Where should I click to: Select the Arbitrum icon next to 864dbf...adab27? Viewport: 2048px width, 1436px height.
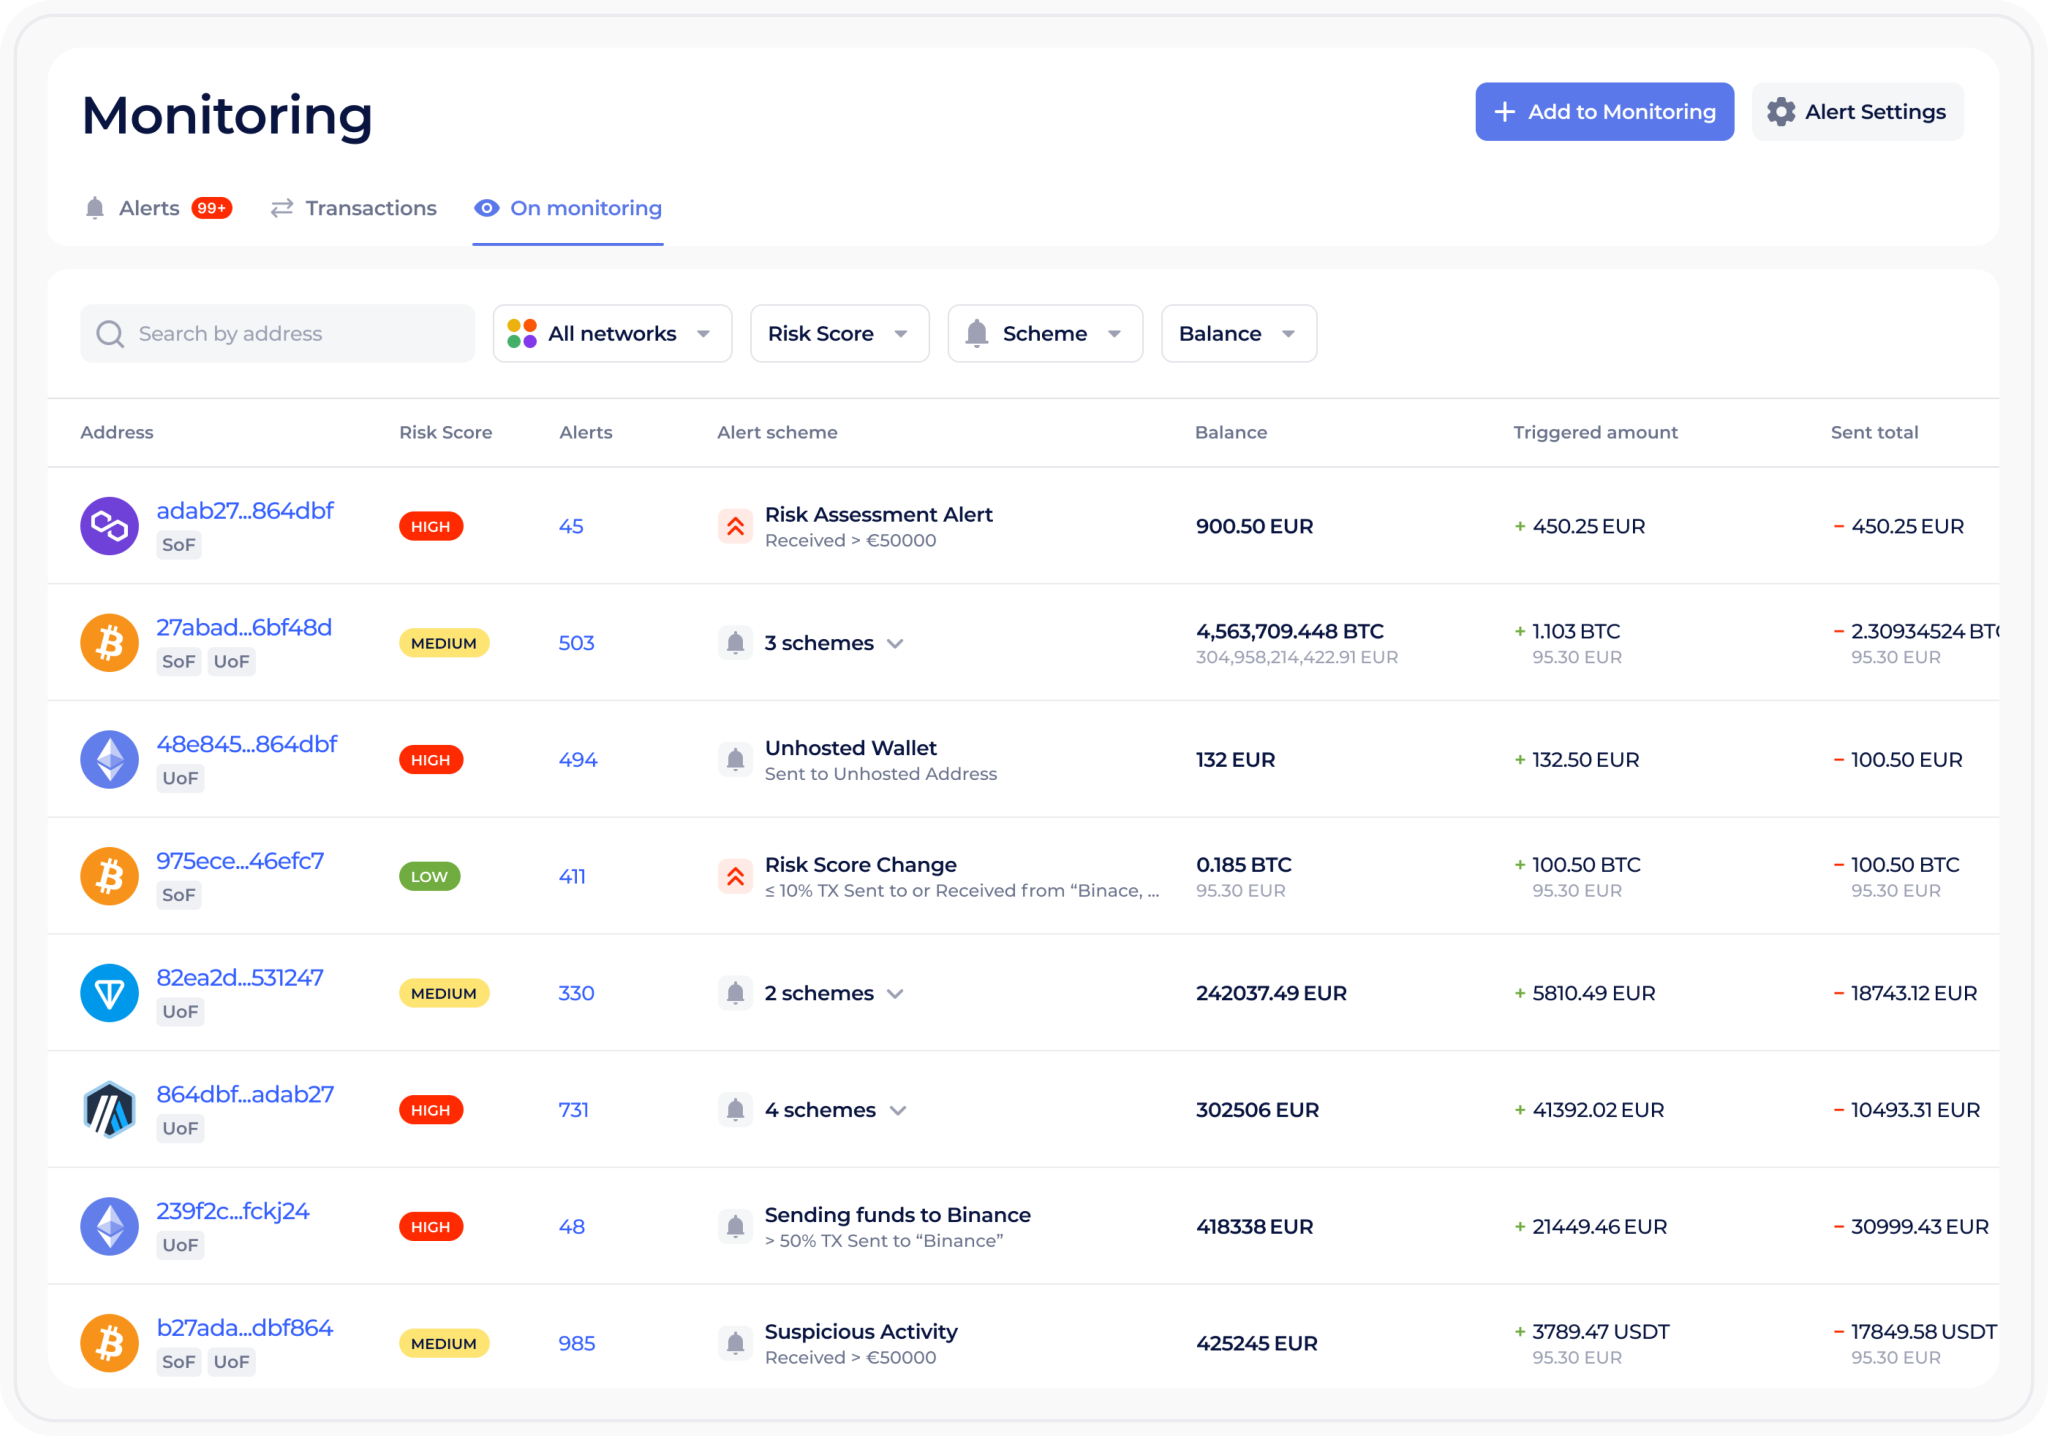tap(109, 1109)
